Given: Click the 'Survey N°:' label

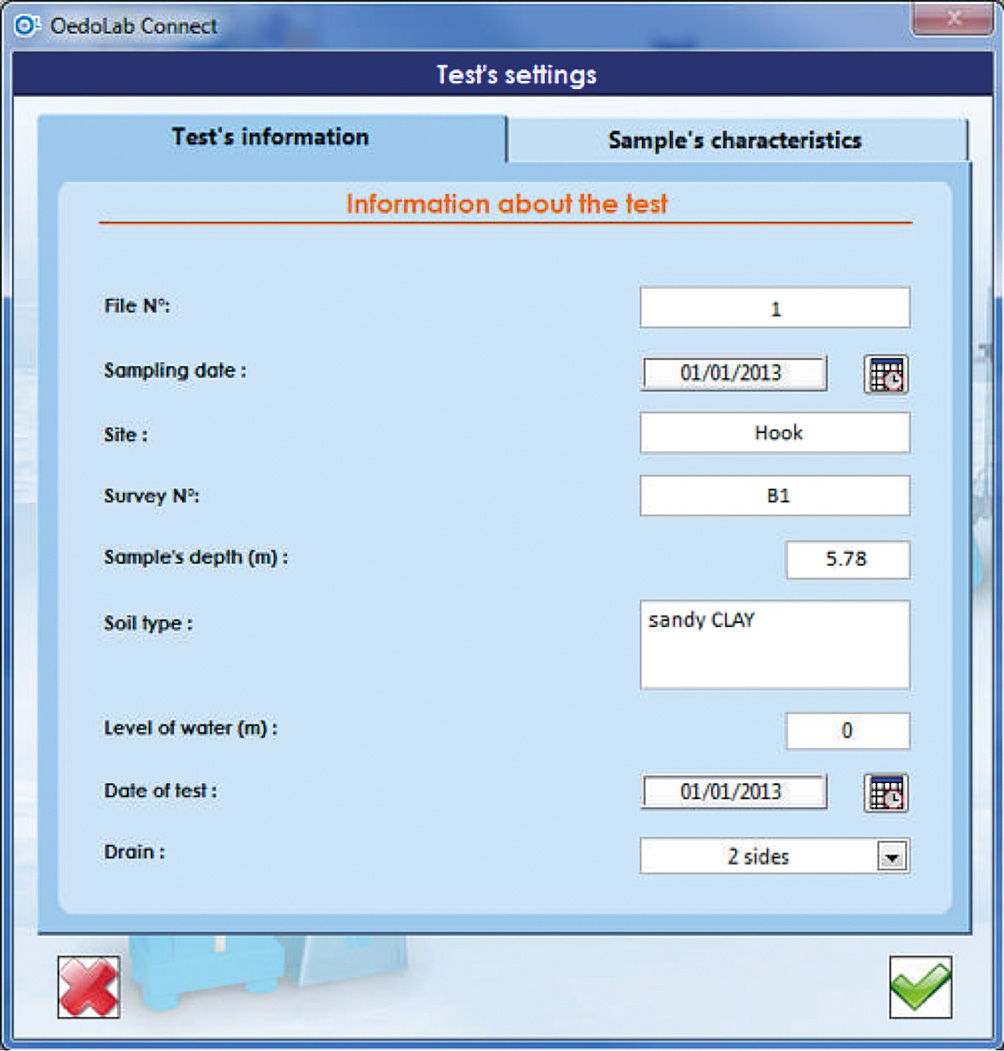Looking at the screenshot, I should 151,496.
